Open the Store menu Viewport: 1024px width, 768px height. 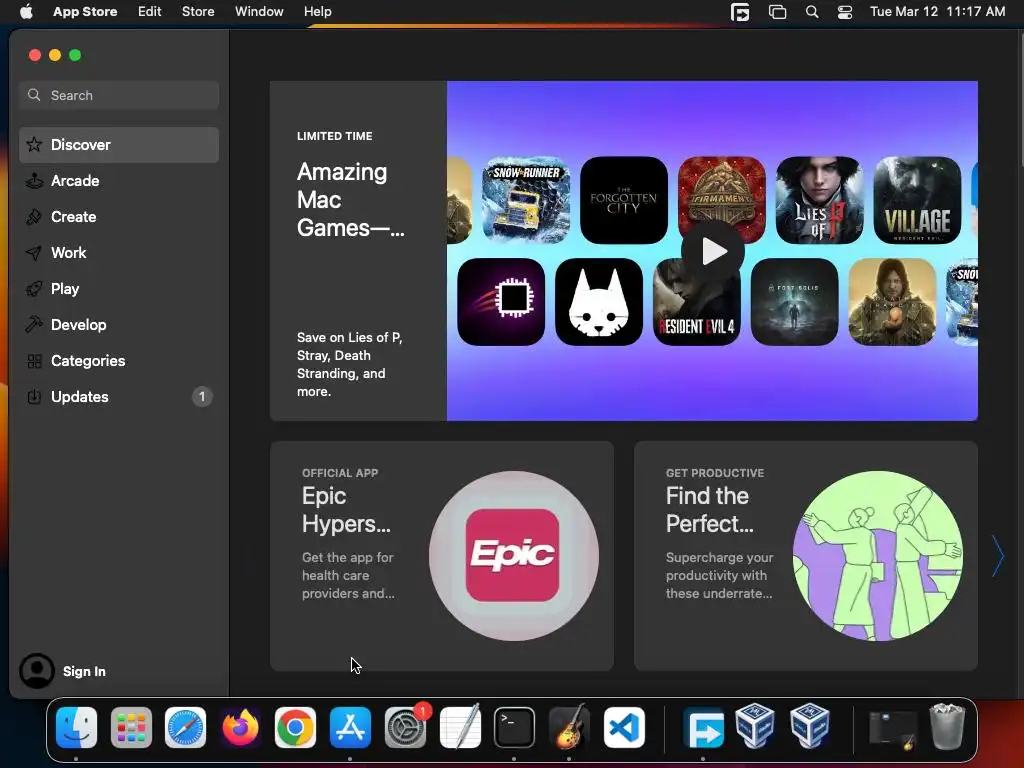(x=198, y=12)
